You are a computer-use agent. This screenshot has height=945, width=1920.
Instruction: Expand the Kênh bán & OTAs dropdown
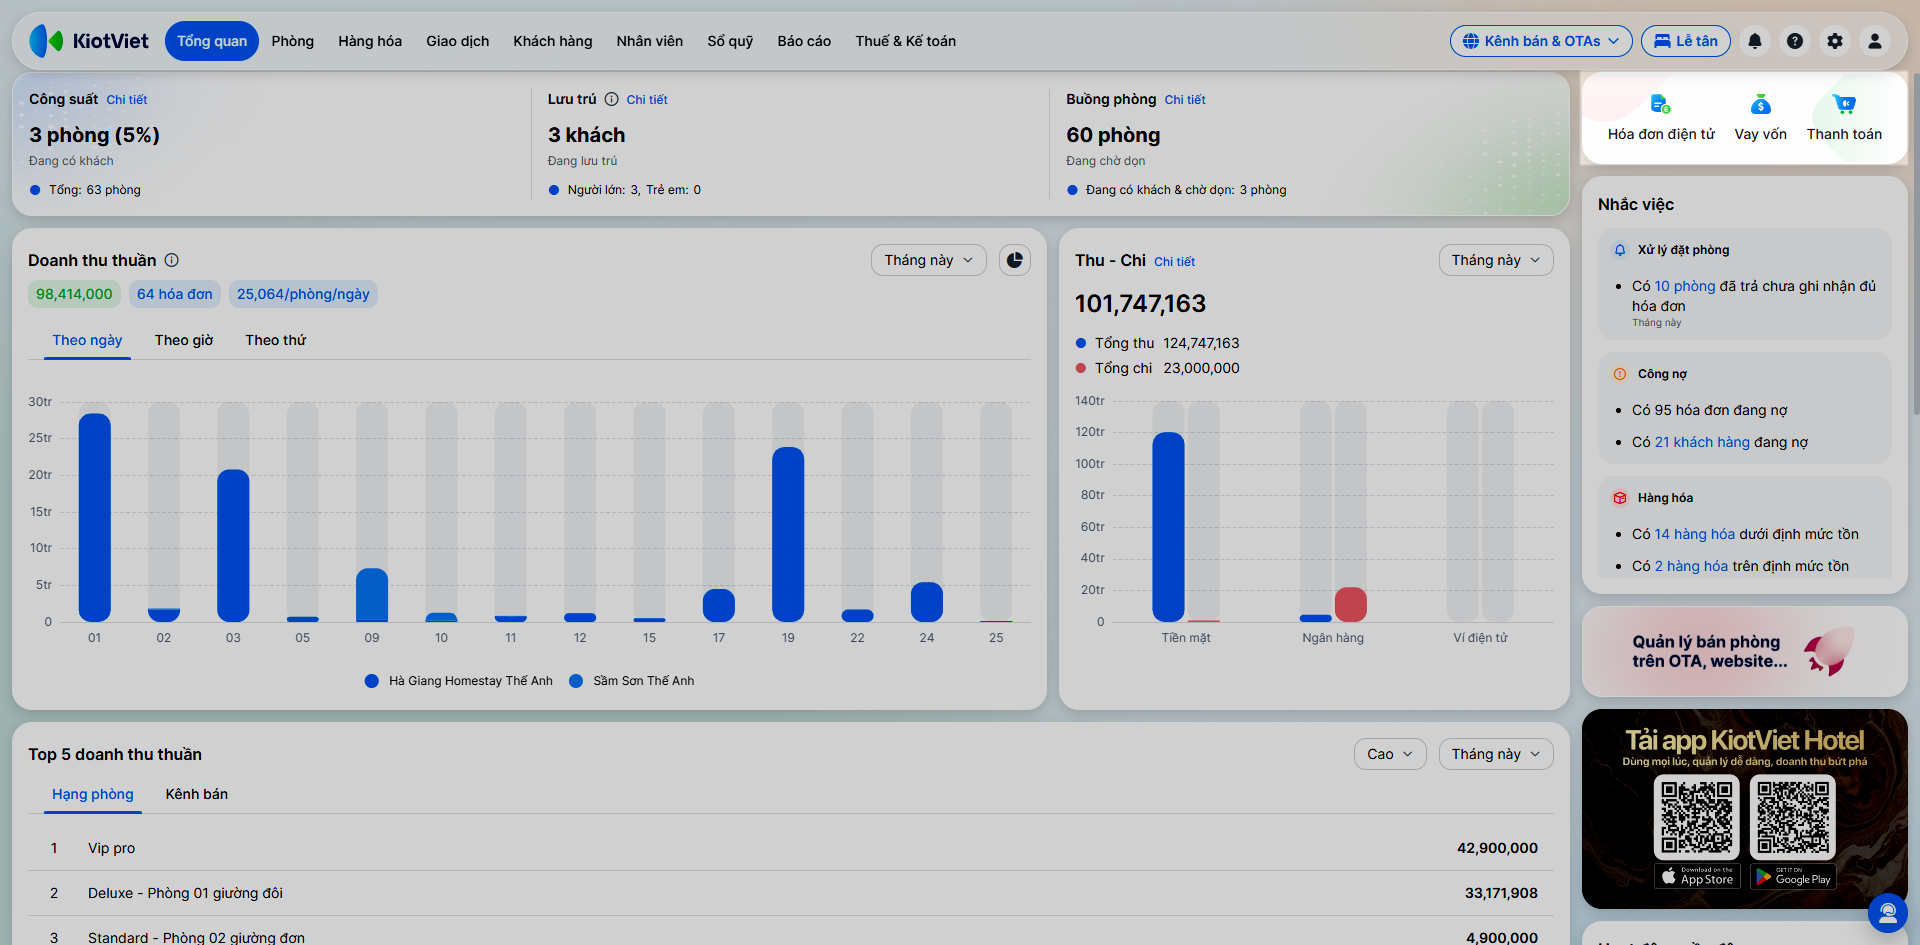click(x=1541, y=41)
